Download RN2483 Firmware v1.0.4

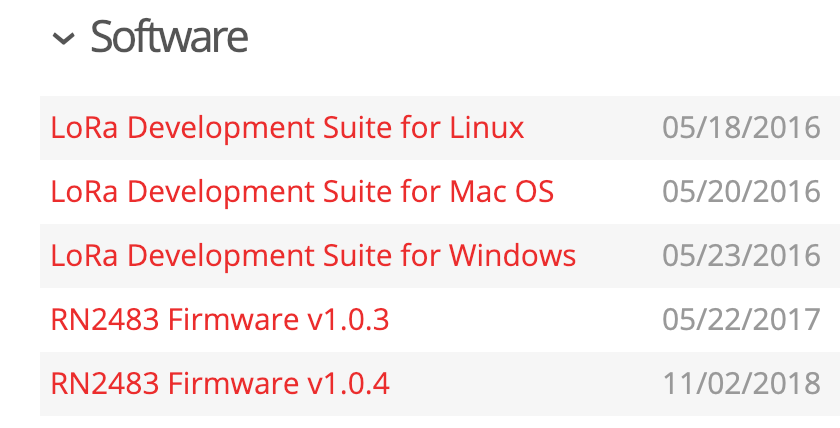click(x=220, y=384)
